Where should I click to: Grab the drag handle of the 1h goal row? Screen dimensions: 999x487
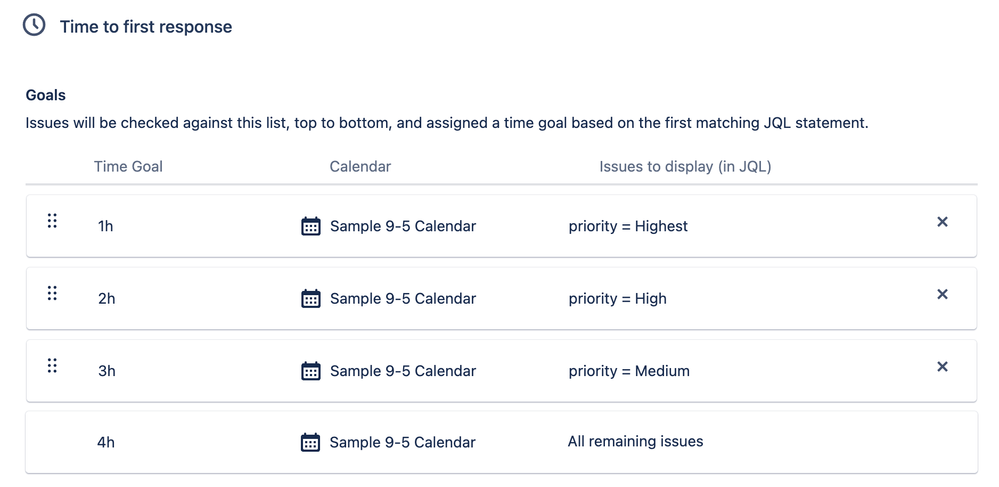[x=52, y=221]
